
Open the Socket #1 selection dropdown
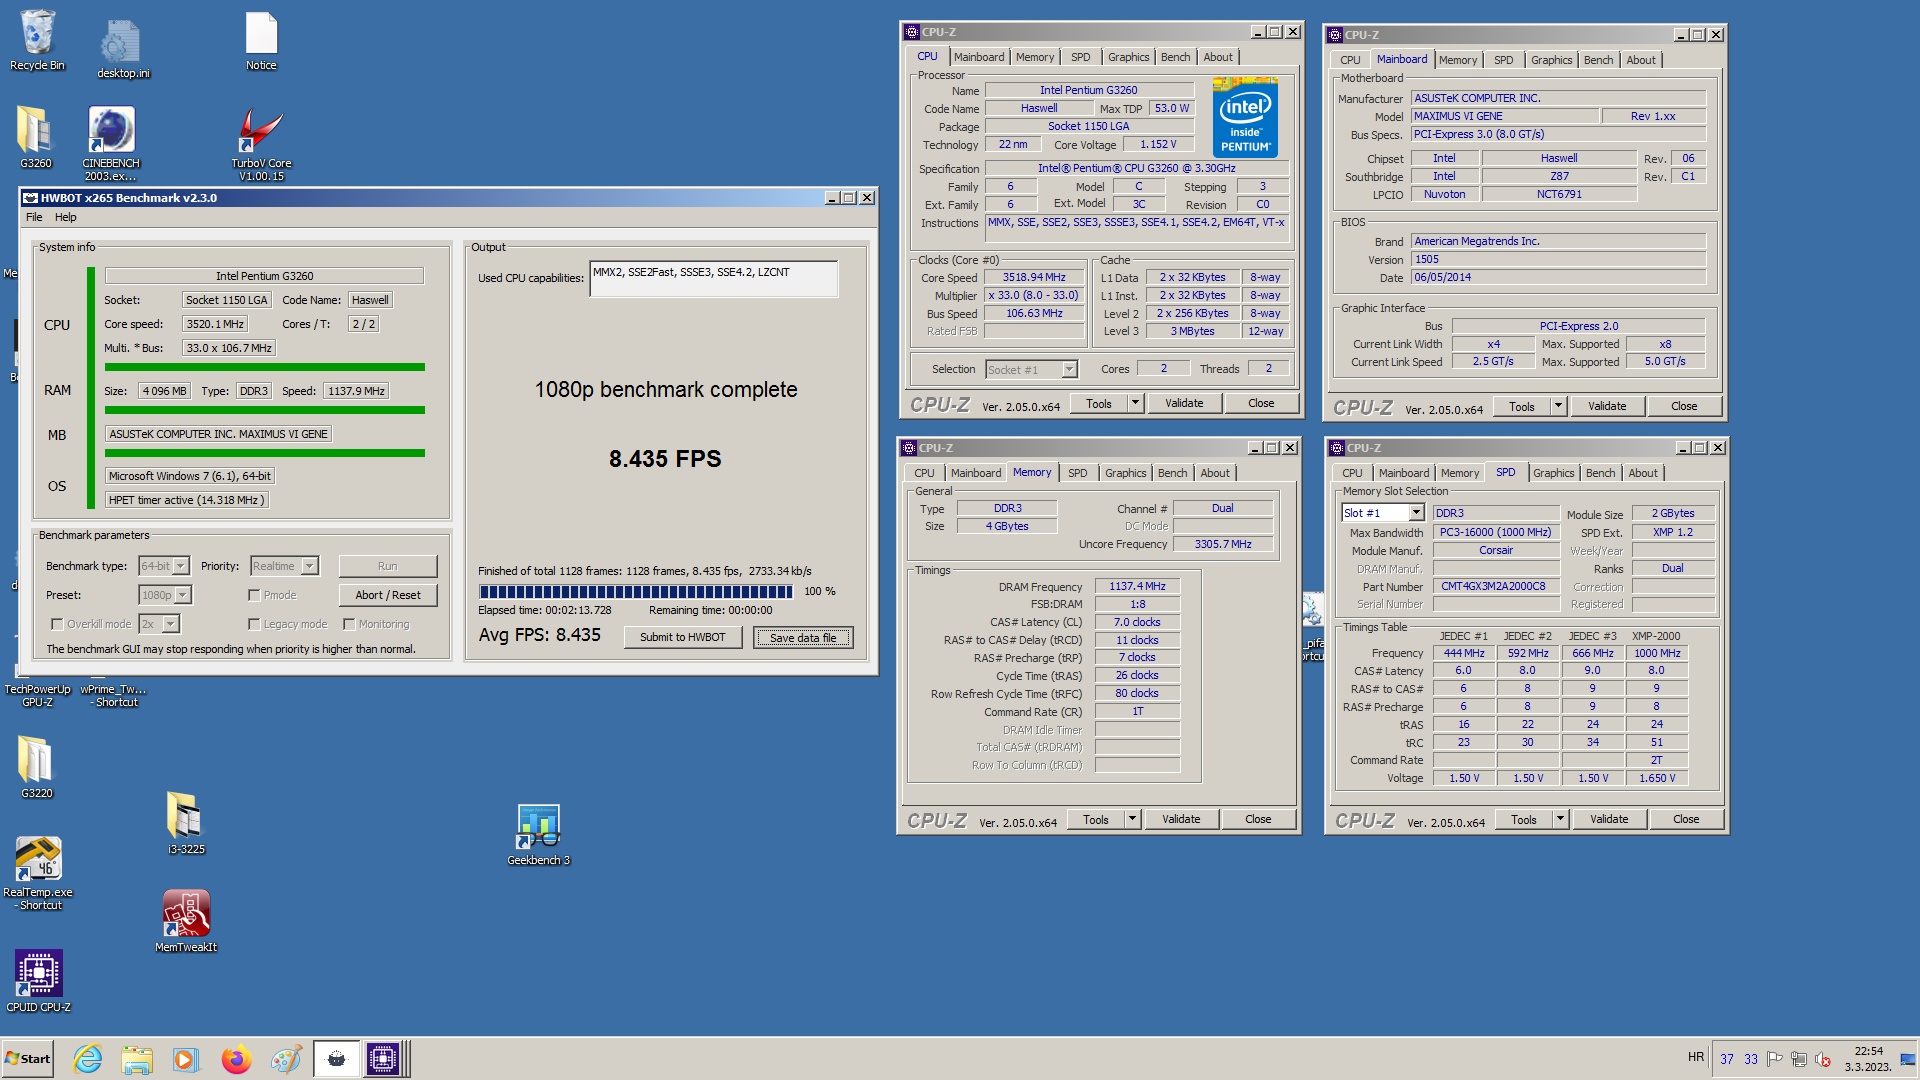tap(1069, 370)
